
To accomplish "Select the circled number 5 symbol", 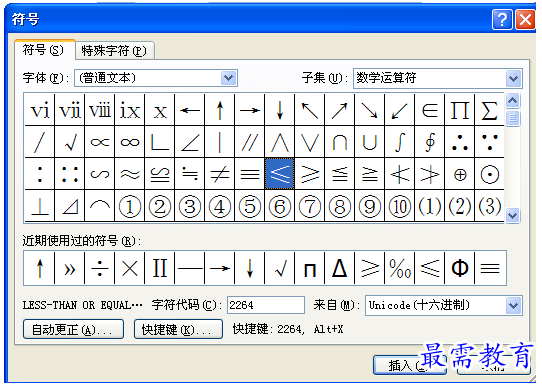I will (x=250, y=206).
